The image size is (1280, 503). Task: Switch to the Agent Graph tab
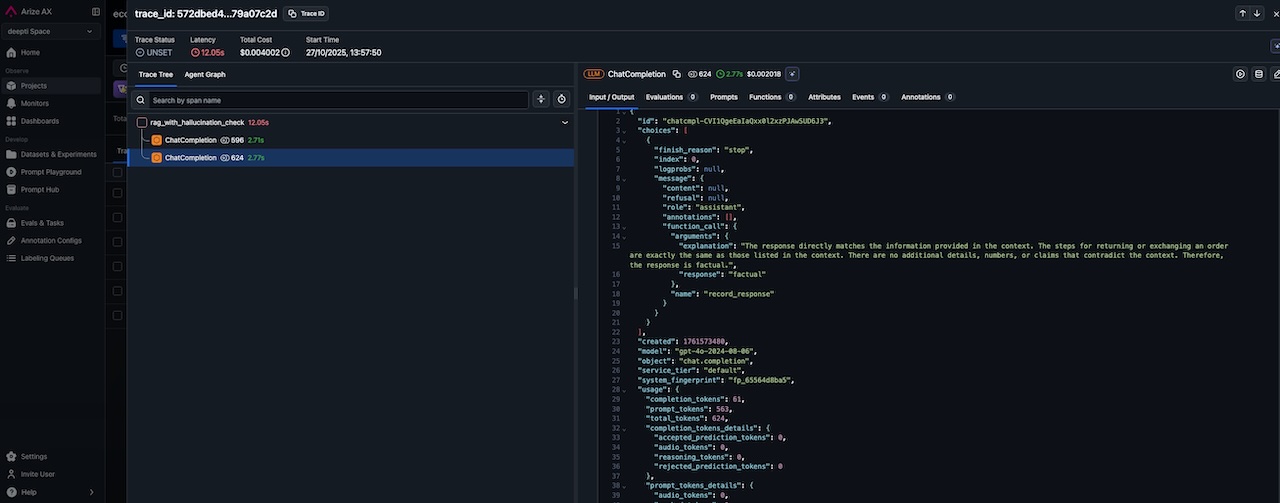coord(205,75)
